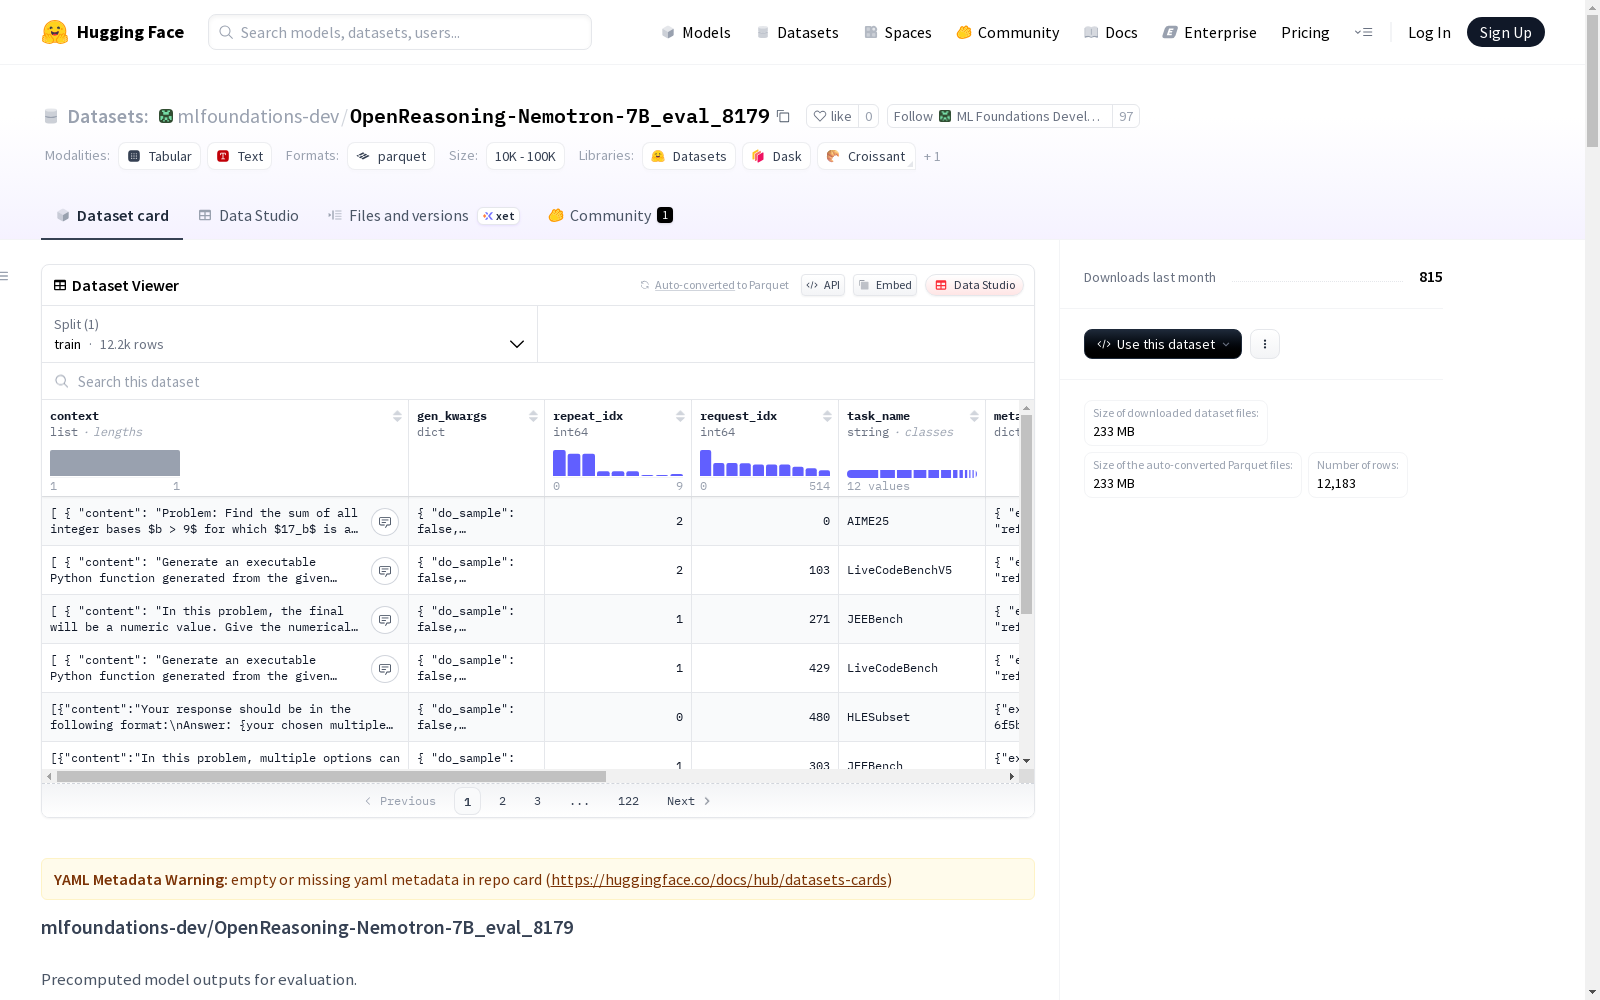Click the table's horizontal scrollbar thumb
Viewport: 1600px width, 1000px height.
point(331,776)
